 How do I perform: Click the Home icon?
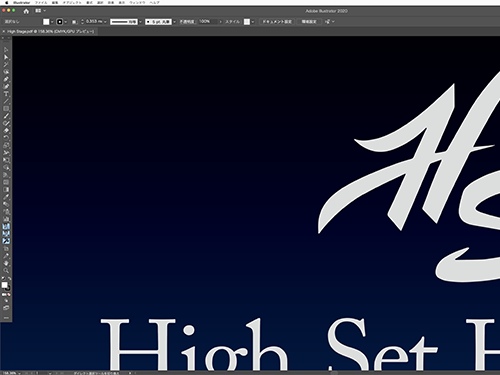(x=26, y=11)
